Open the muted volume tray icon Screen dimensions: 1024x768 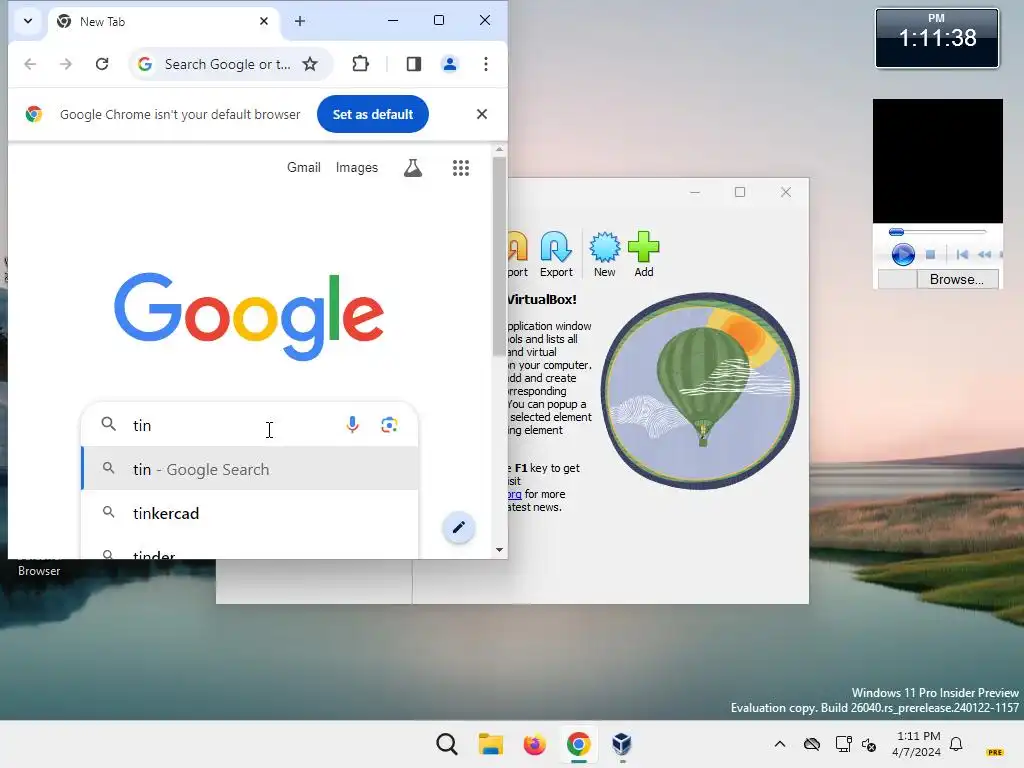(869, 744)
